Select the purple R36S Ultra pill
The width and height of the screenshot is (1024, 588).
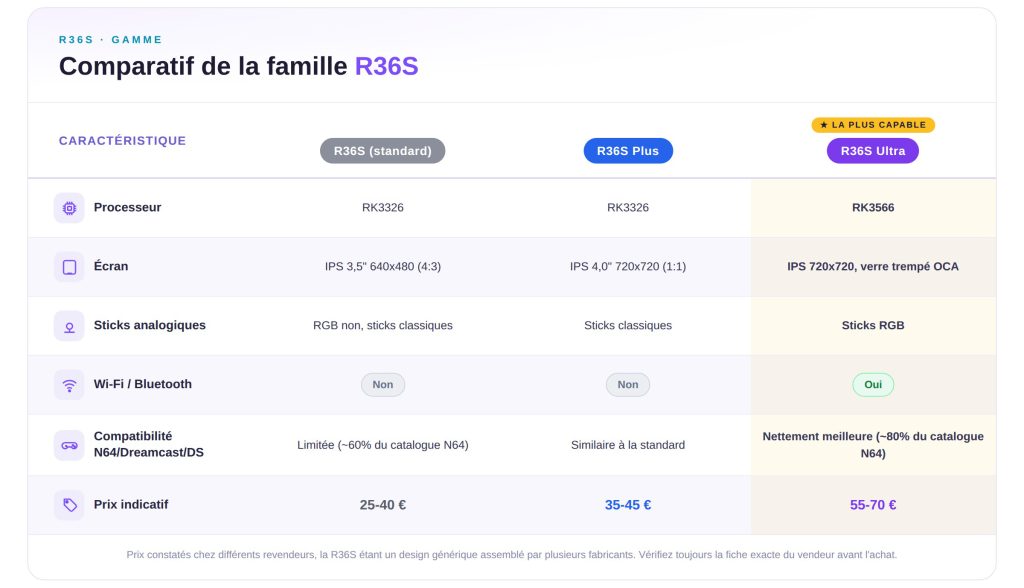tap(873, 151)
